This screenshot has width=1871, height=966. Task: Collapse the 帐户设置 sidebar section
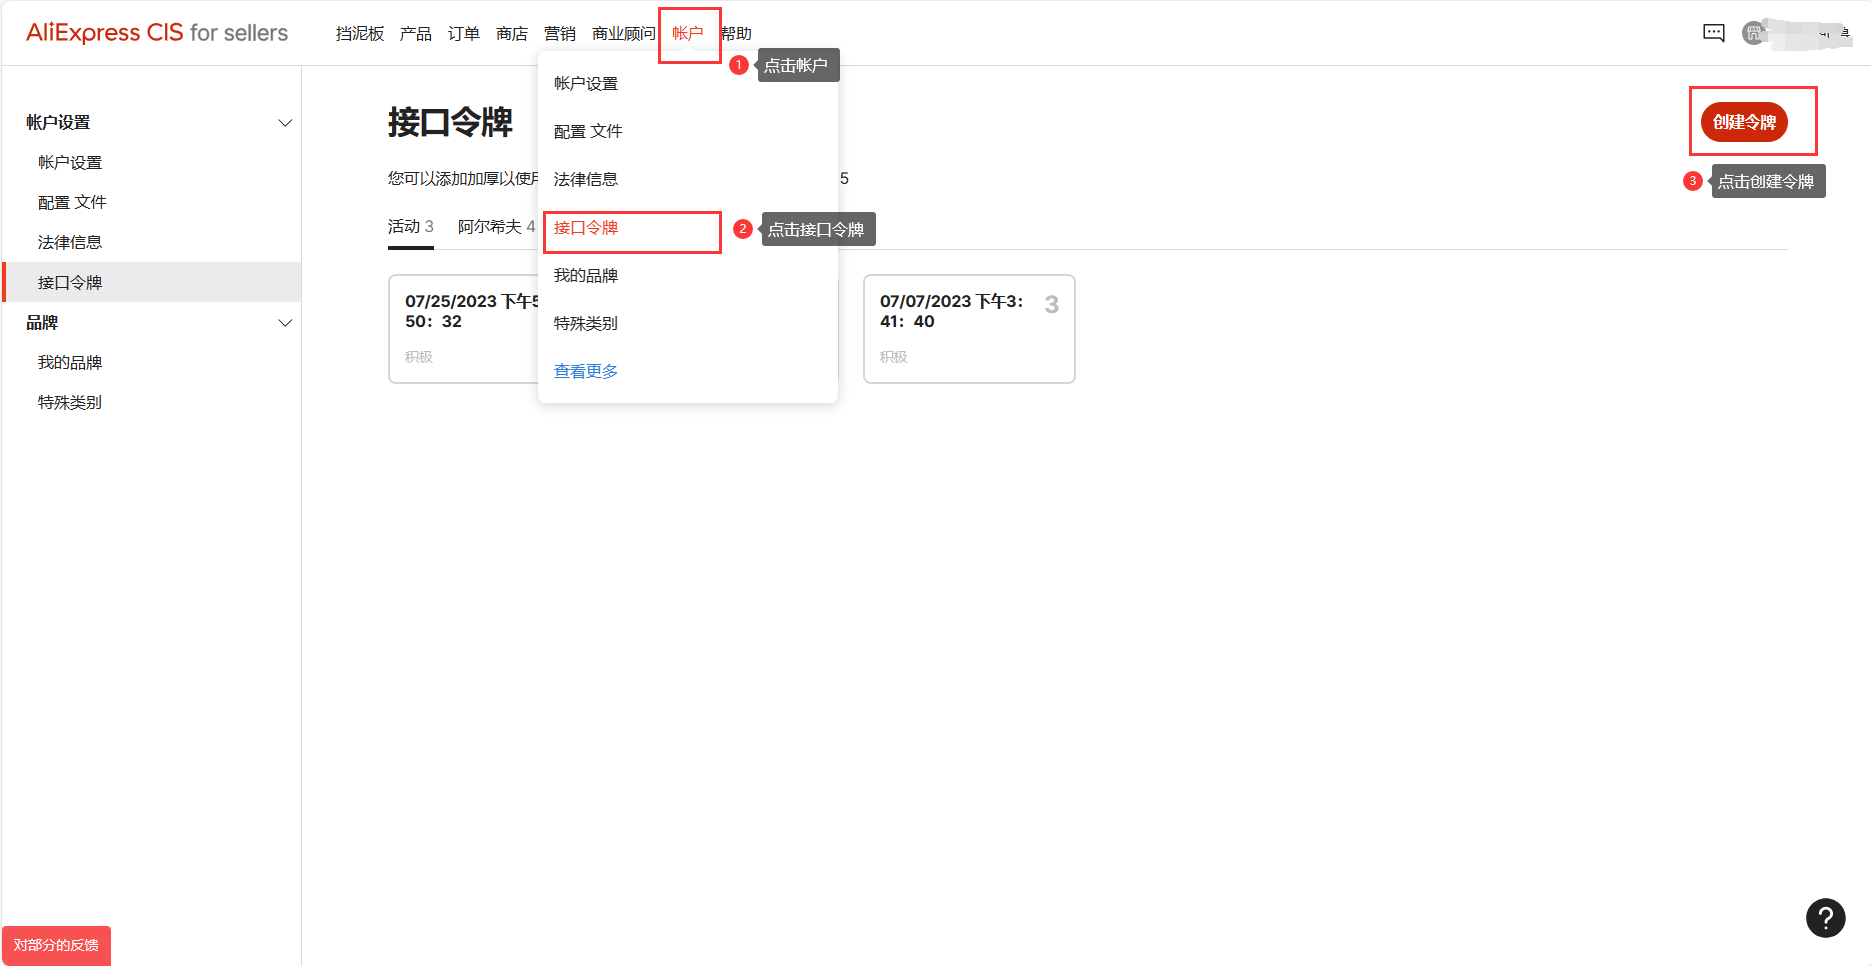[284, 123]
